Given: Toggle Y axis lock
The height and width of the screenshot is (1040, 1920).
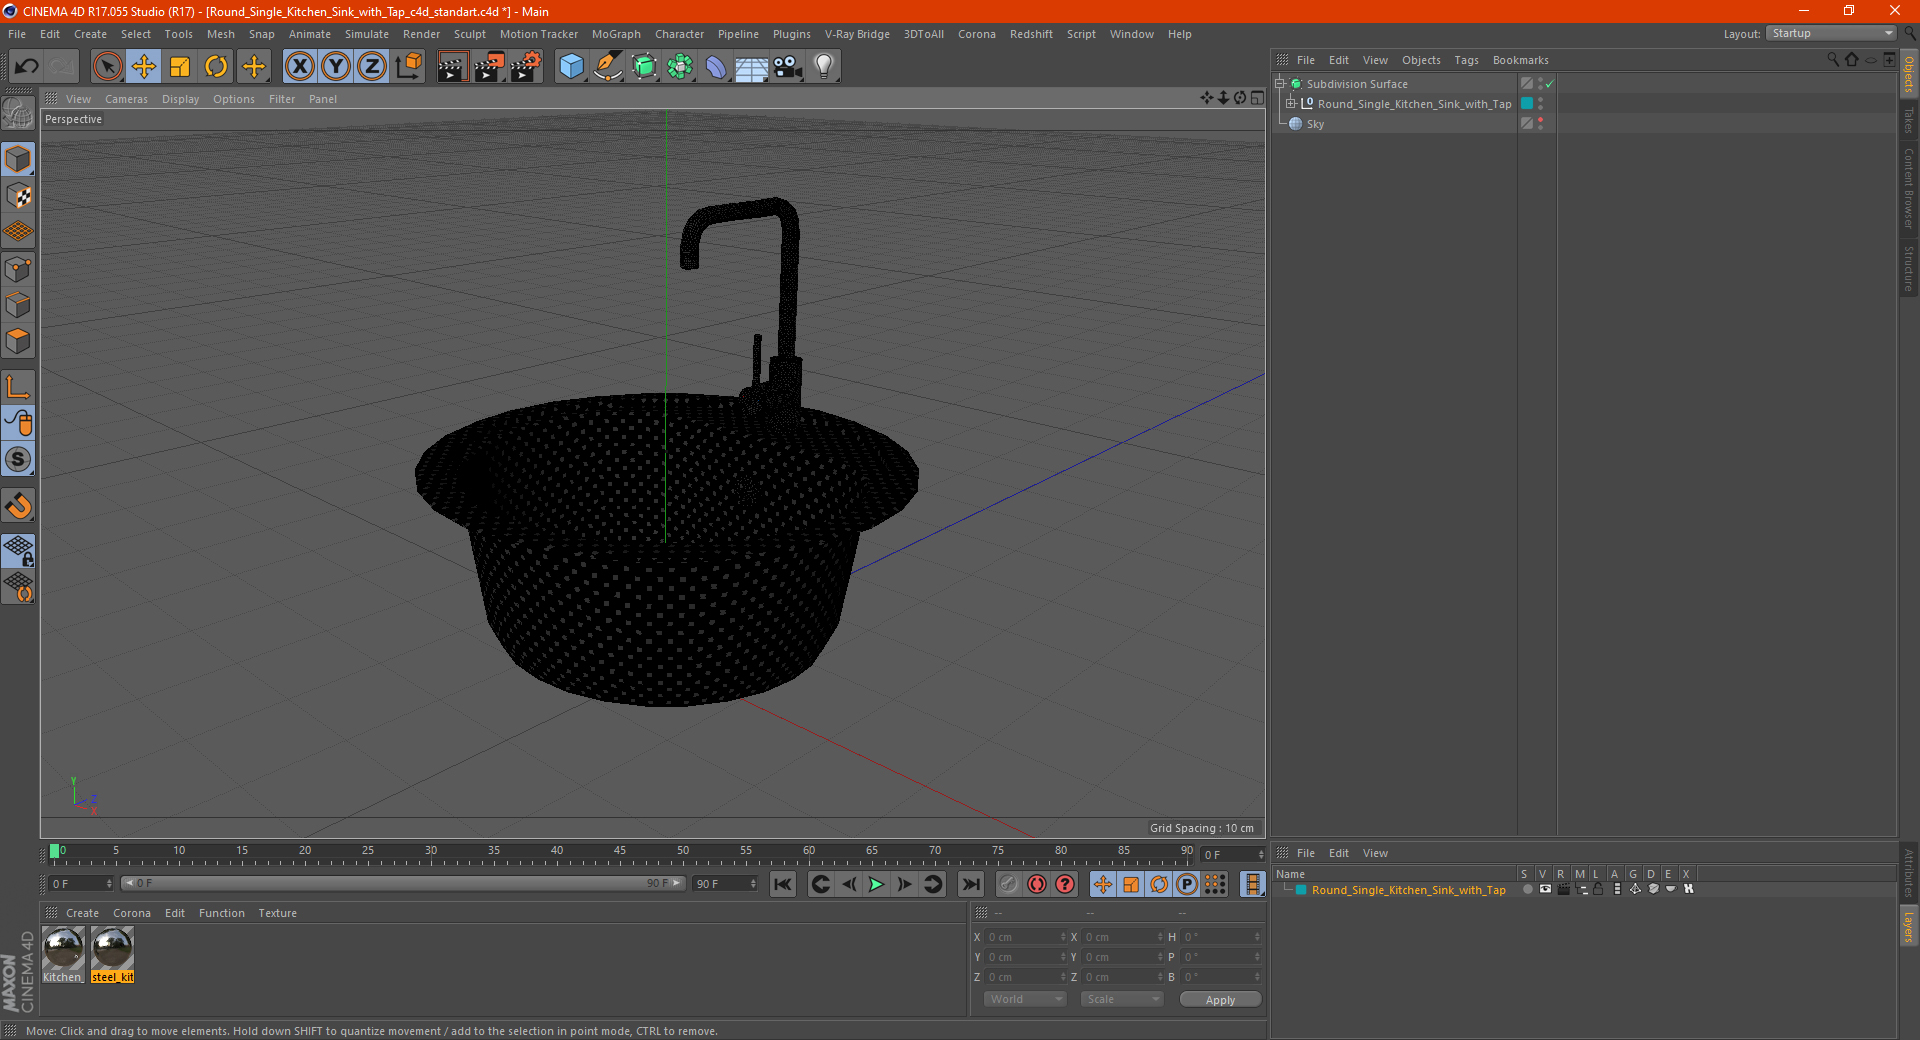Looking at the screenshot, I should point(336,67).
